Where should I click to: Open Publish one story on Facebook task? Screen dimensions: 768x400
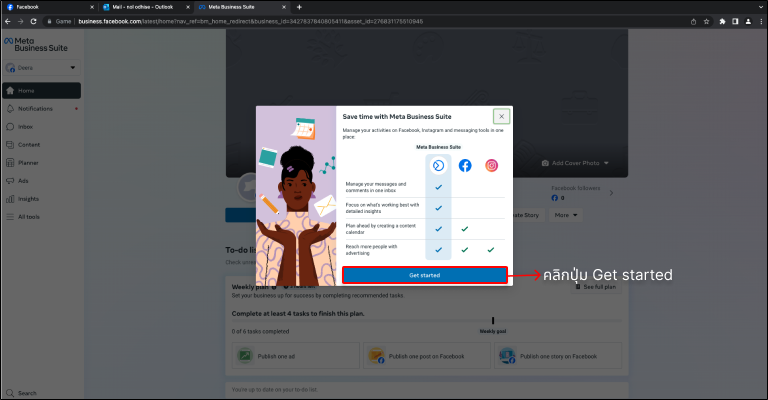pos(558,356)
